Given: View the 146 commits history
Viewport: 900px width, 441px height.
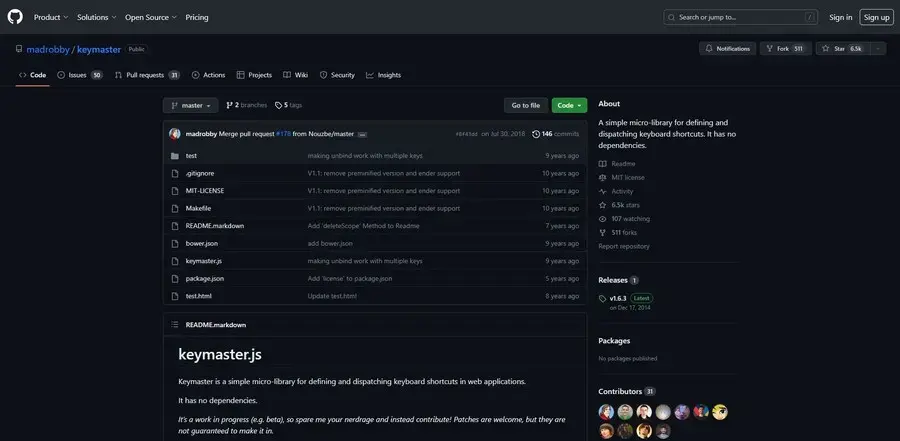Looking at the screenshot, I should coord(556,134).
